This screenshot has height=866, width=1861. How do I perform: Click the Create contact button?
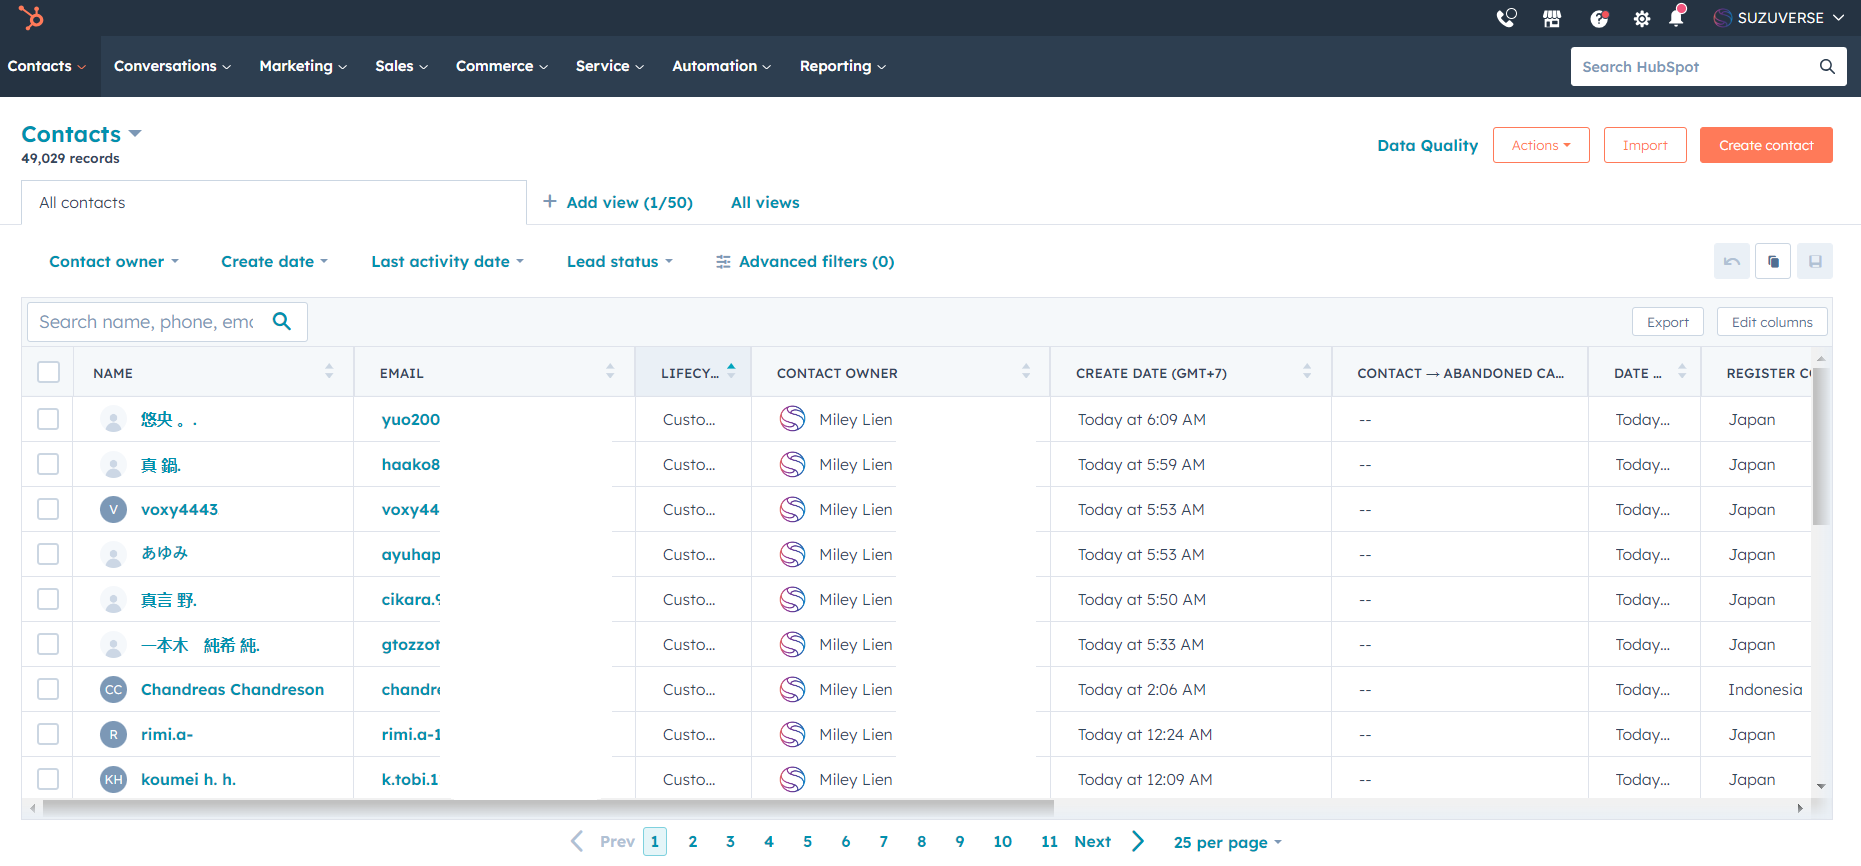(1766, 145)
